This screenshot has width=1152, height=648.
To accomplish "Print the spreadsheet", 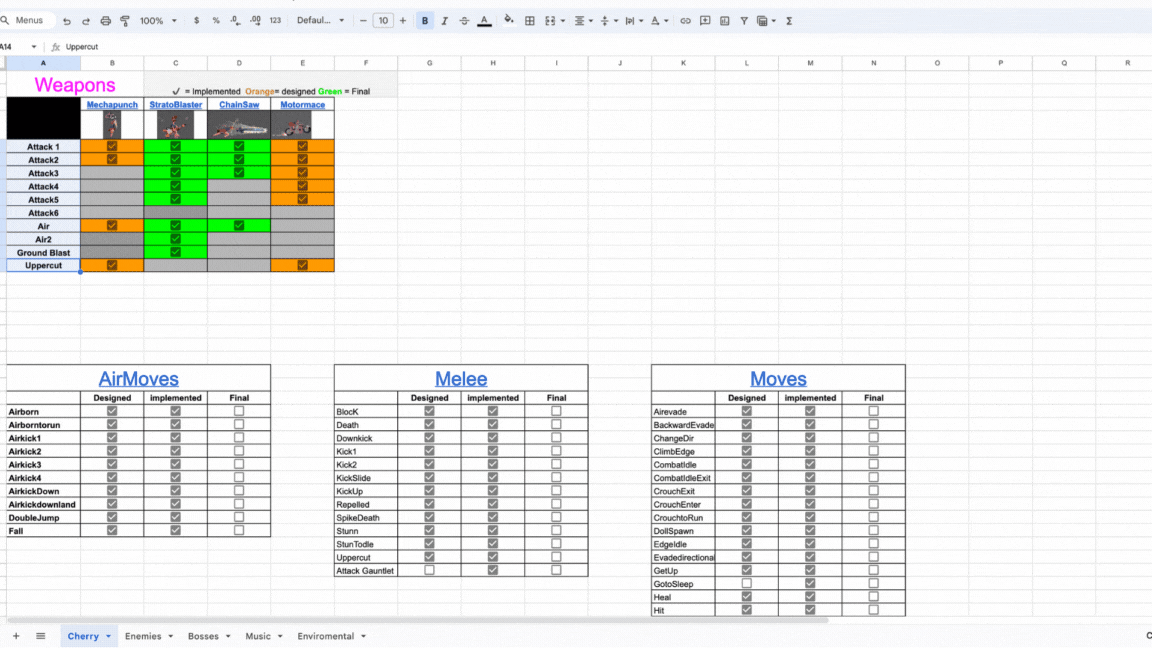I will pos(106,21).
